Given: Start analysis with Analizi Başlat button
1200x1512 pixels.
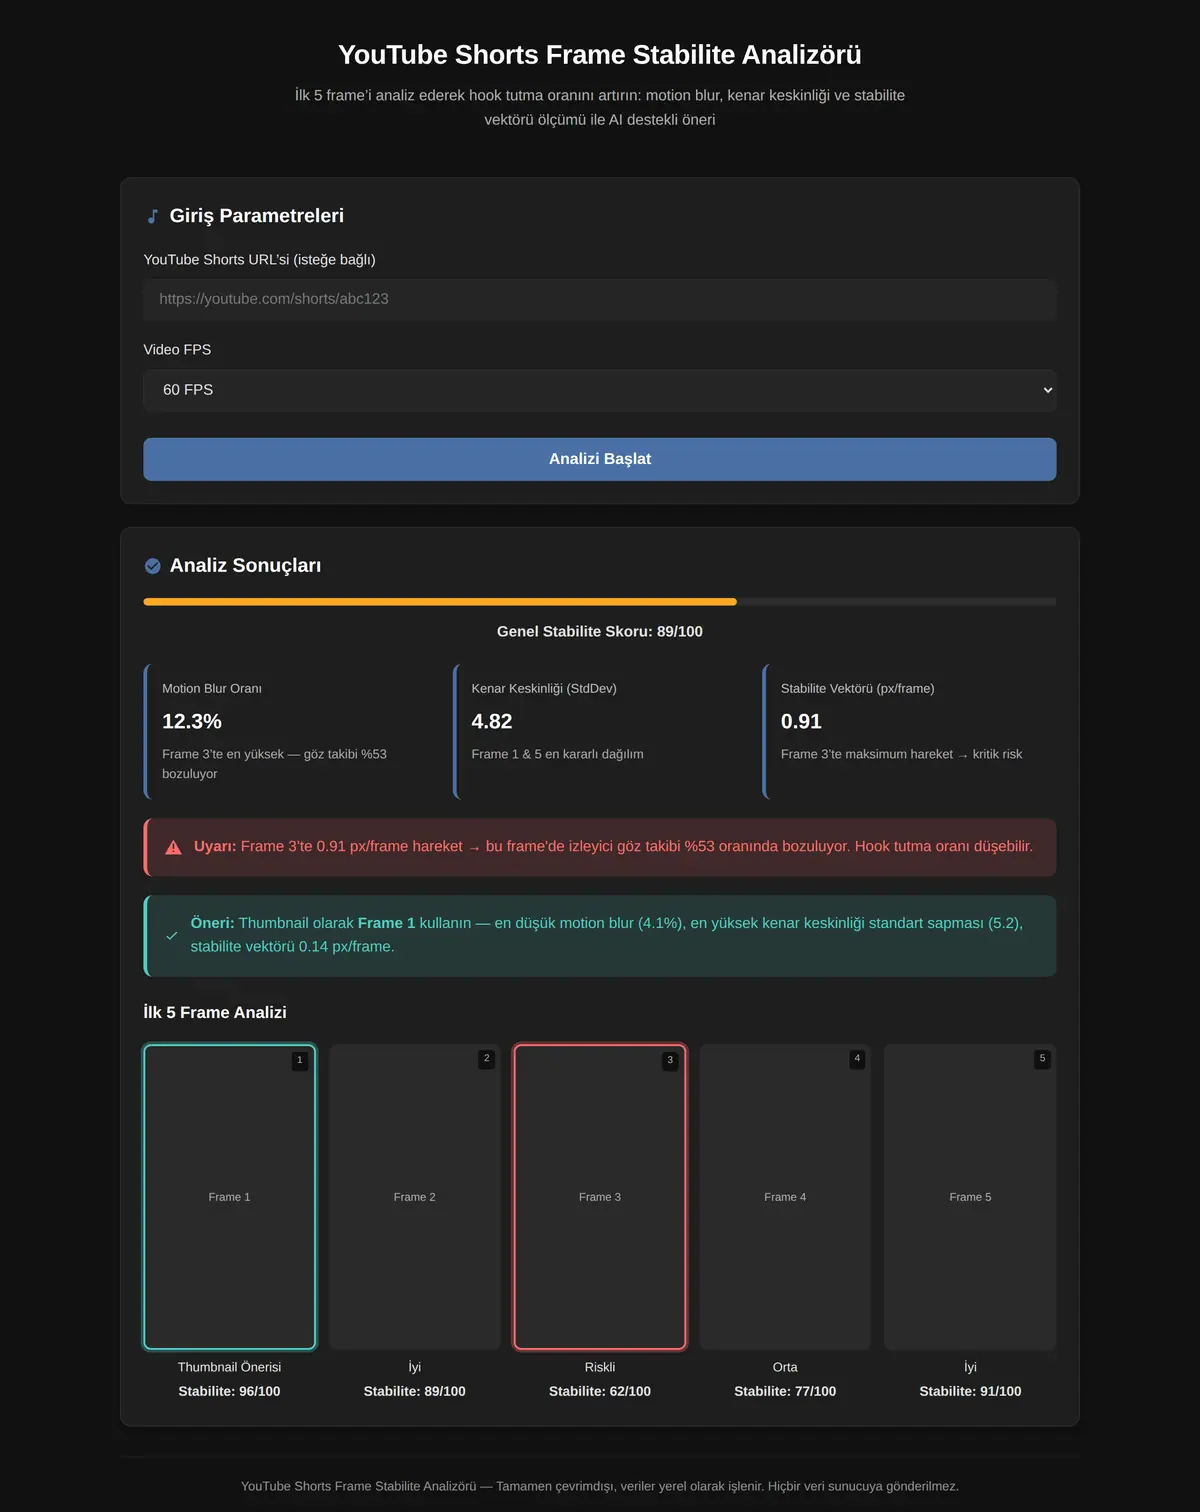Looking at the screenshot, I should click(600, 459).
